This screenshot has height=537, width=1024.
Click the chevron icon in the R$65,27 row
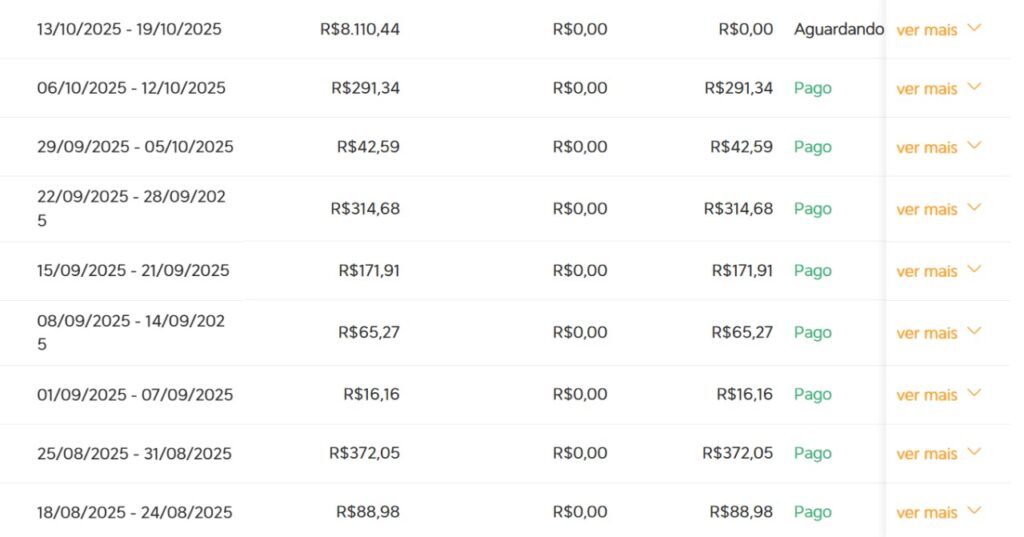click(x=974, y=332)
